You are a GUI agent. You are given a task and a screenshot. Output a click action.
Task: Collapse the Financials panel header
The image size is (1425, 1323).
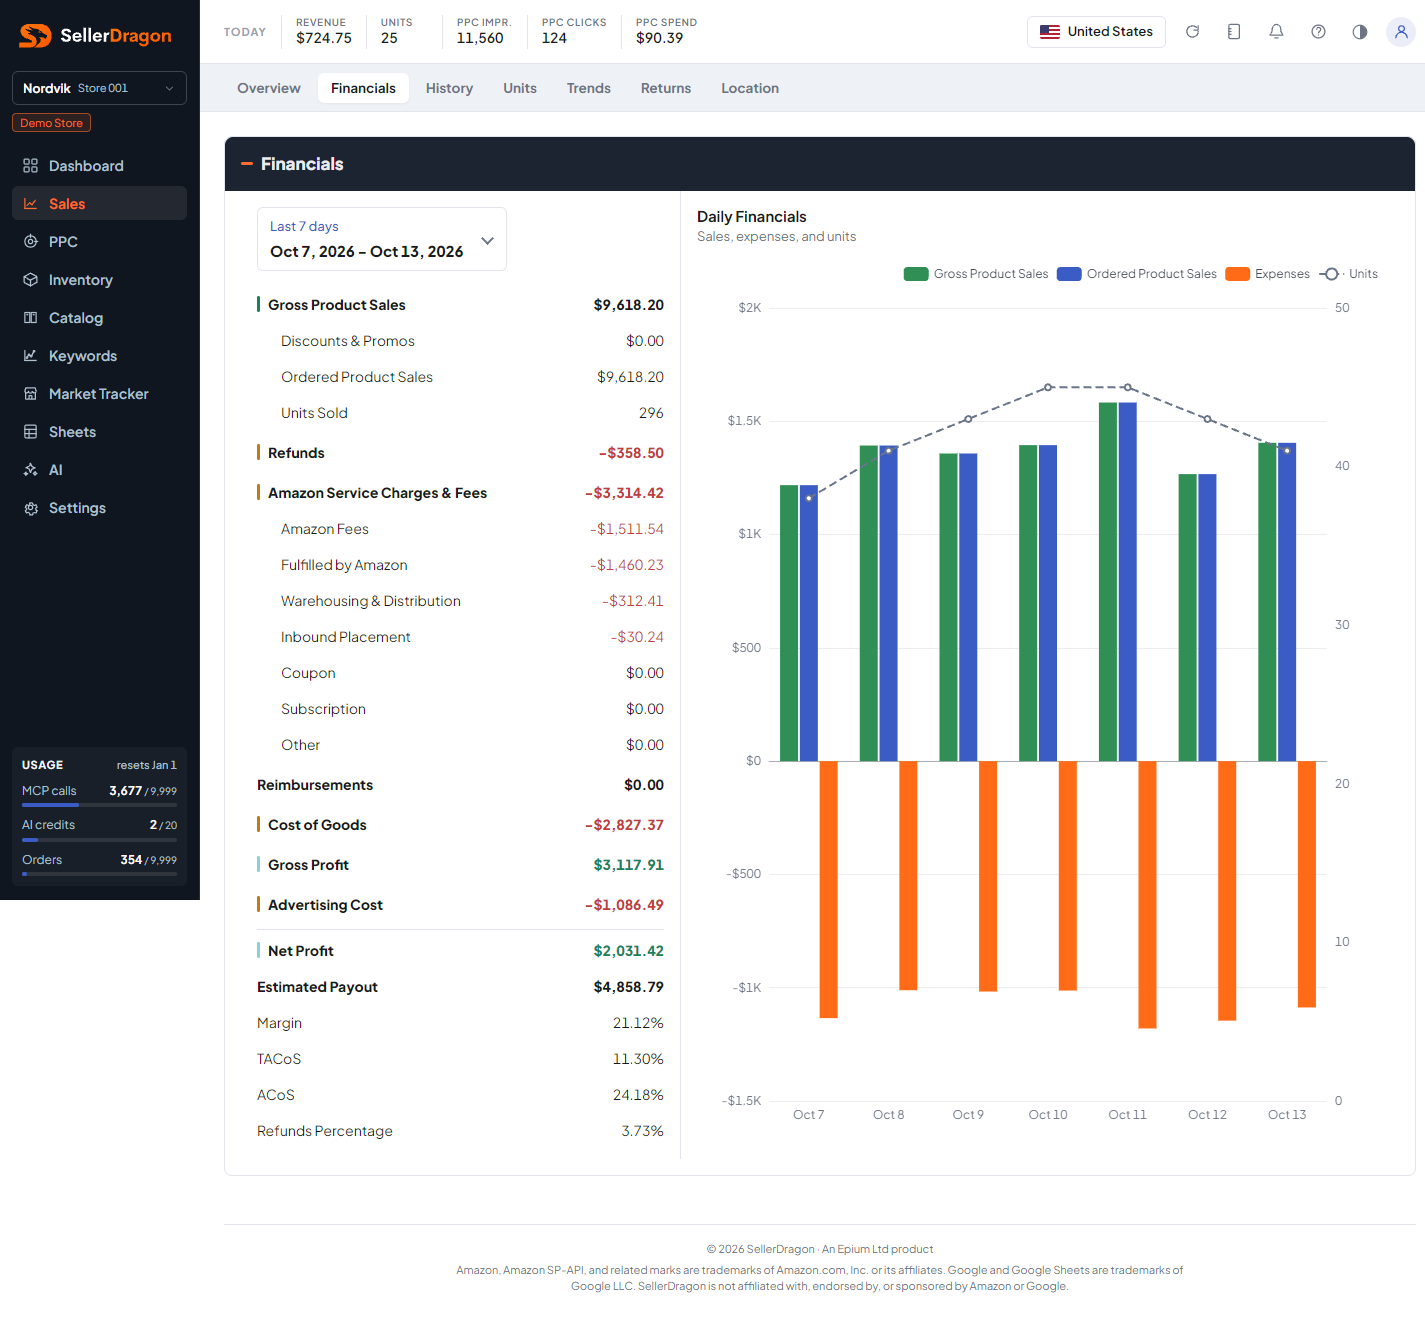click(x=820, y=164)
